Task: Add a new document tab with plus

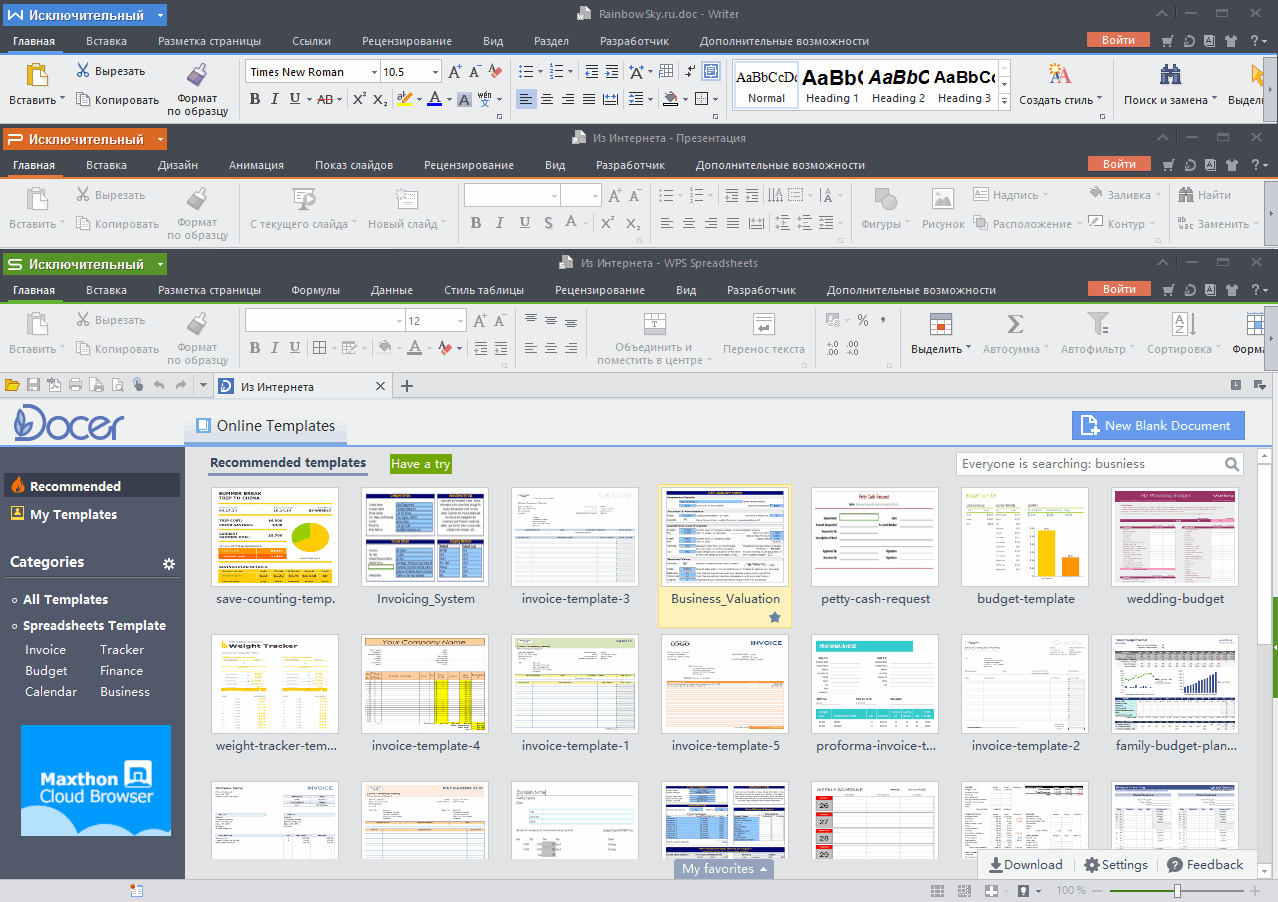Action: 406,386
